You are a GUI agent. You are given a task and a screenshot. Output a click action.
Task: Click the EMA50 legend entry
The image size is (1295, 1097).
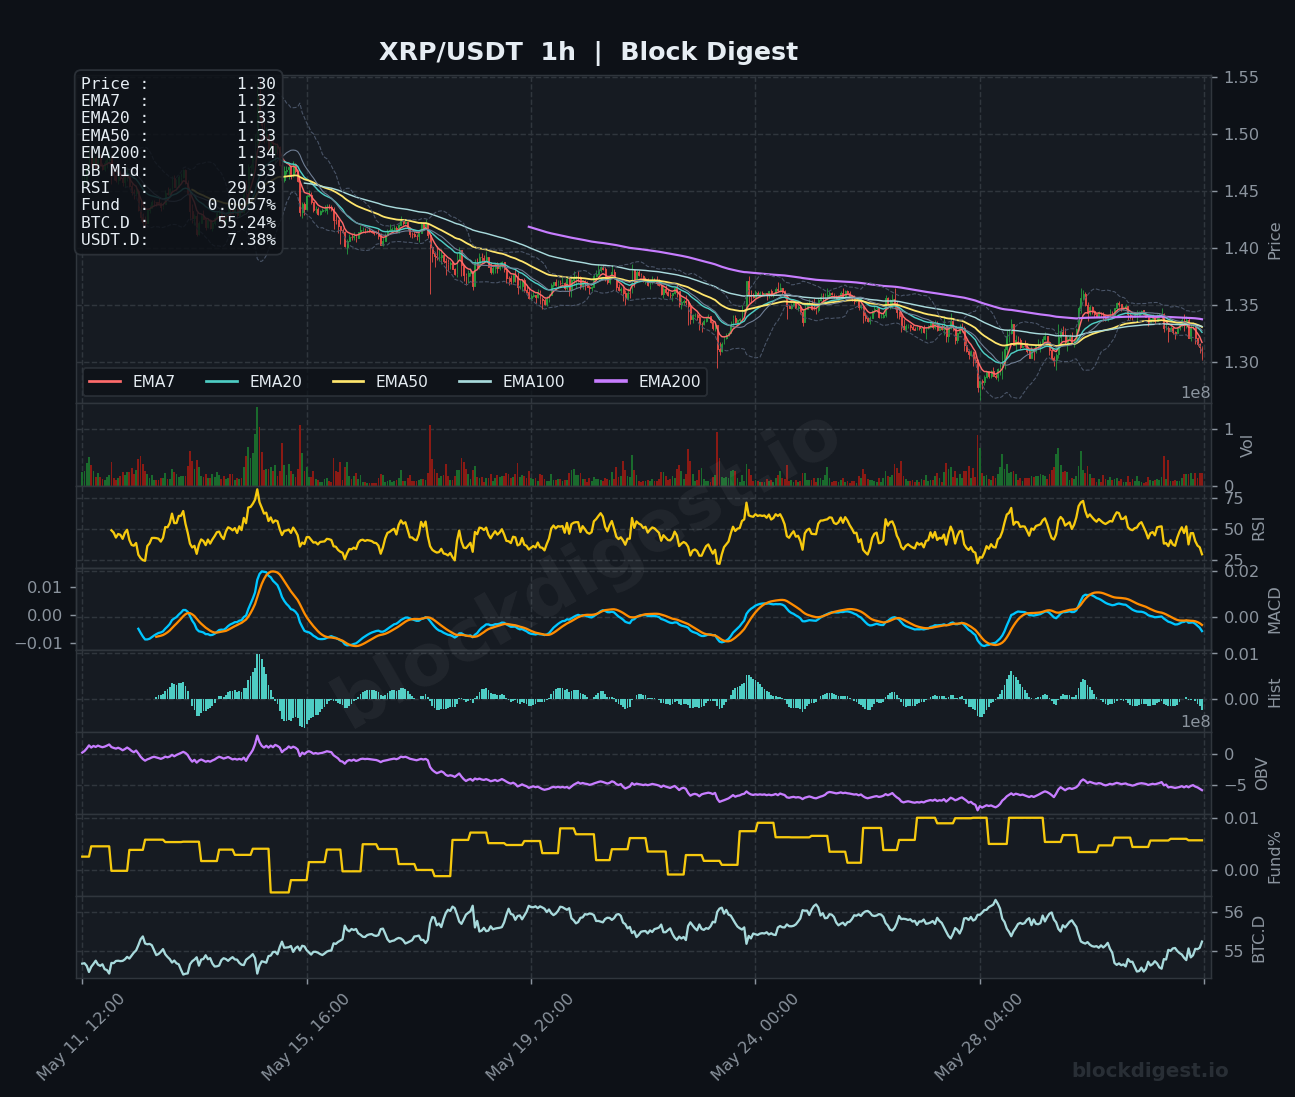(x=379, y=382)
